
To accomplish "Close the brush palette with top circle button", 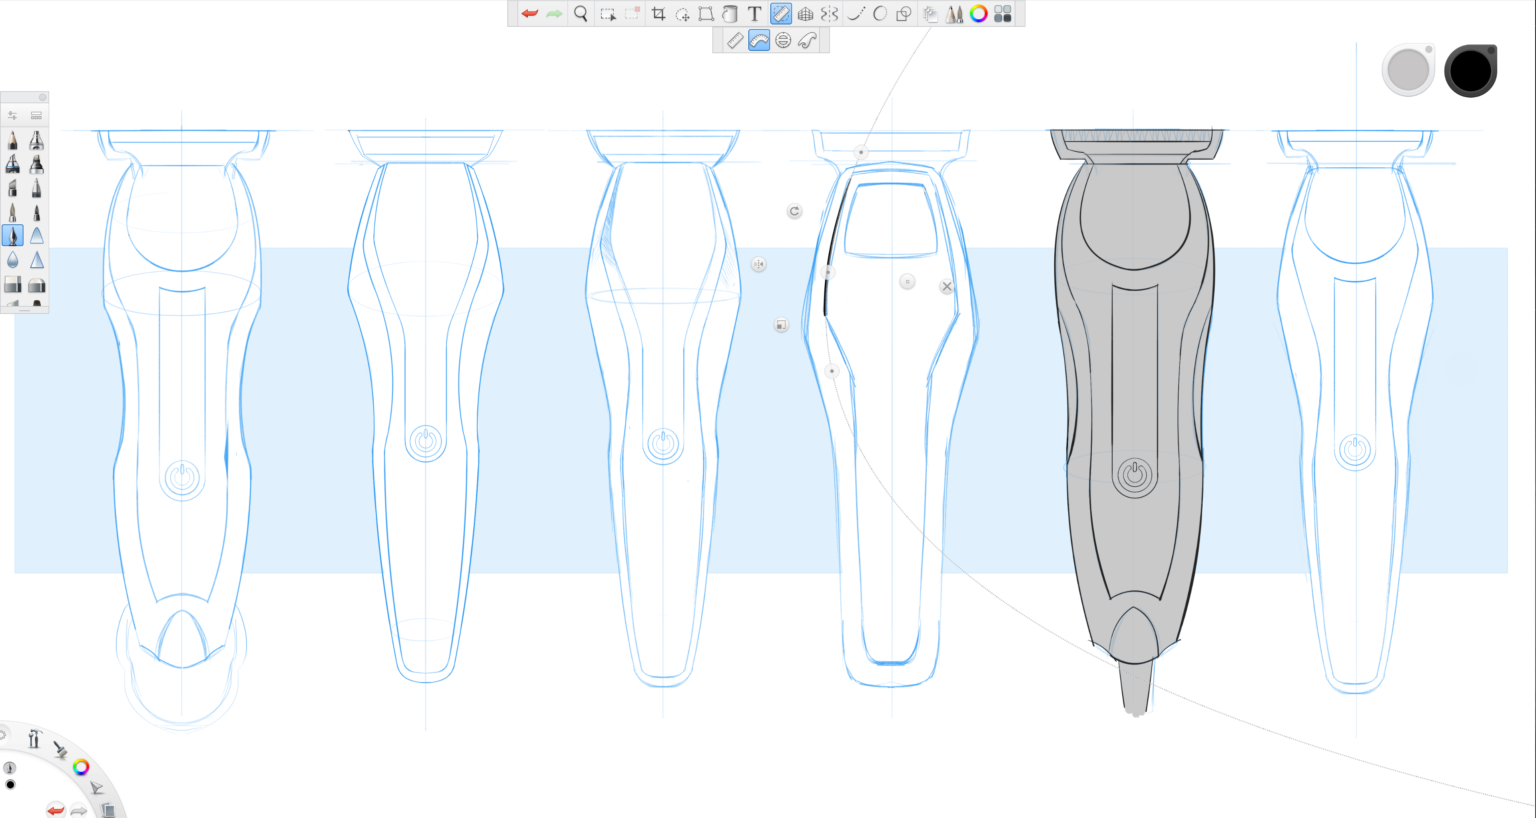I will pos(42,97).
